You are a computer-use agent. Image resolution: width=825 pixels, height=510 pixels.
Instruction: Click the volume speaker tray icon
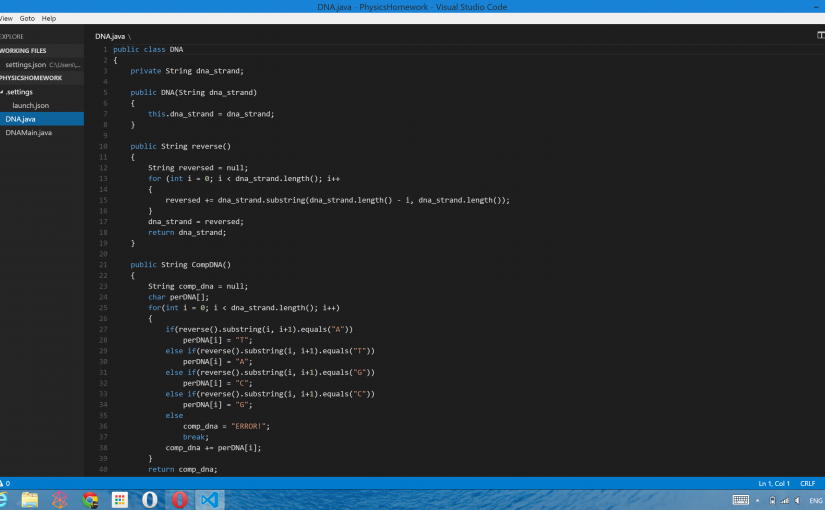point(797,500)
